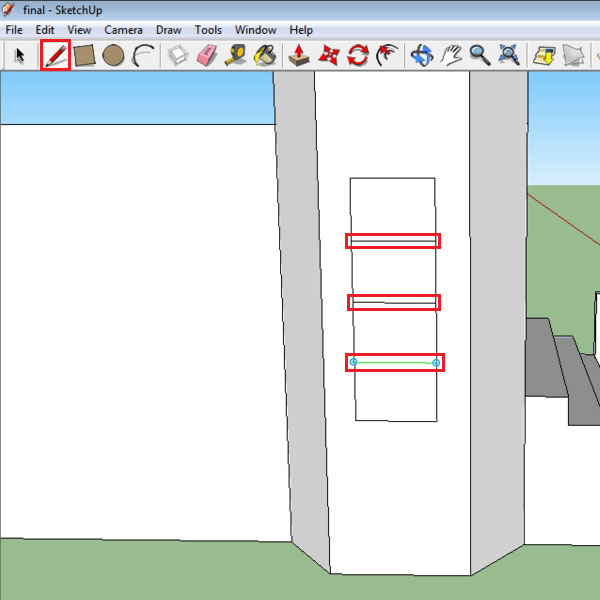Screen dimensions: 600x600
Task: Click the Zoom Extents icon
Action: [x=509, y=55]
